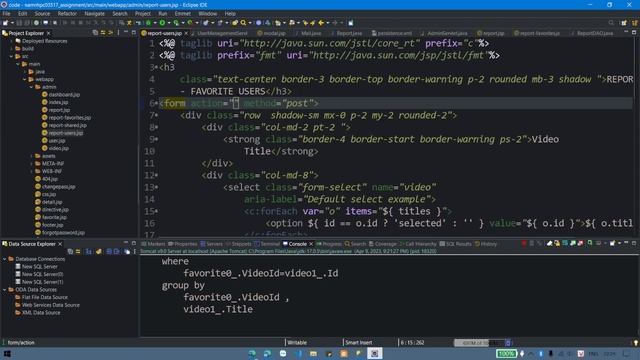
Task: Select New SQL Server(1) connection
Action: coord(39,282)
